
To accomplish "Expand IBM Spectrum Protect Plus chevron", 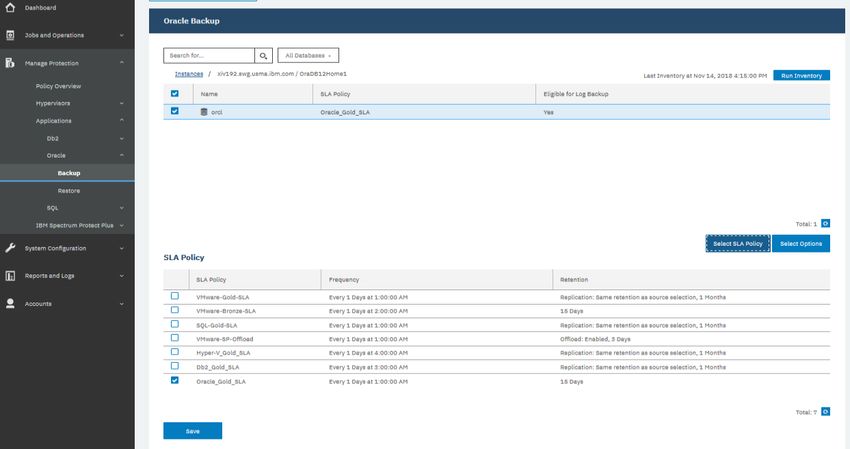I will [121, 225].
